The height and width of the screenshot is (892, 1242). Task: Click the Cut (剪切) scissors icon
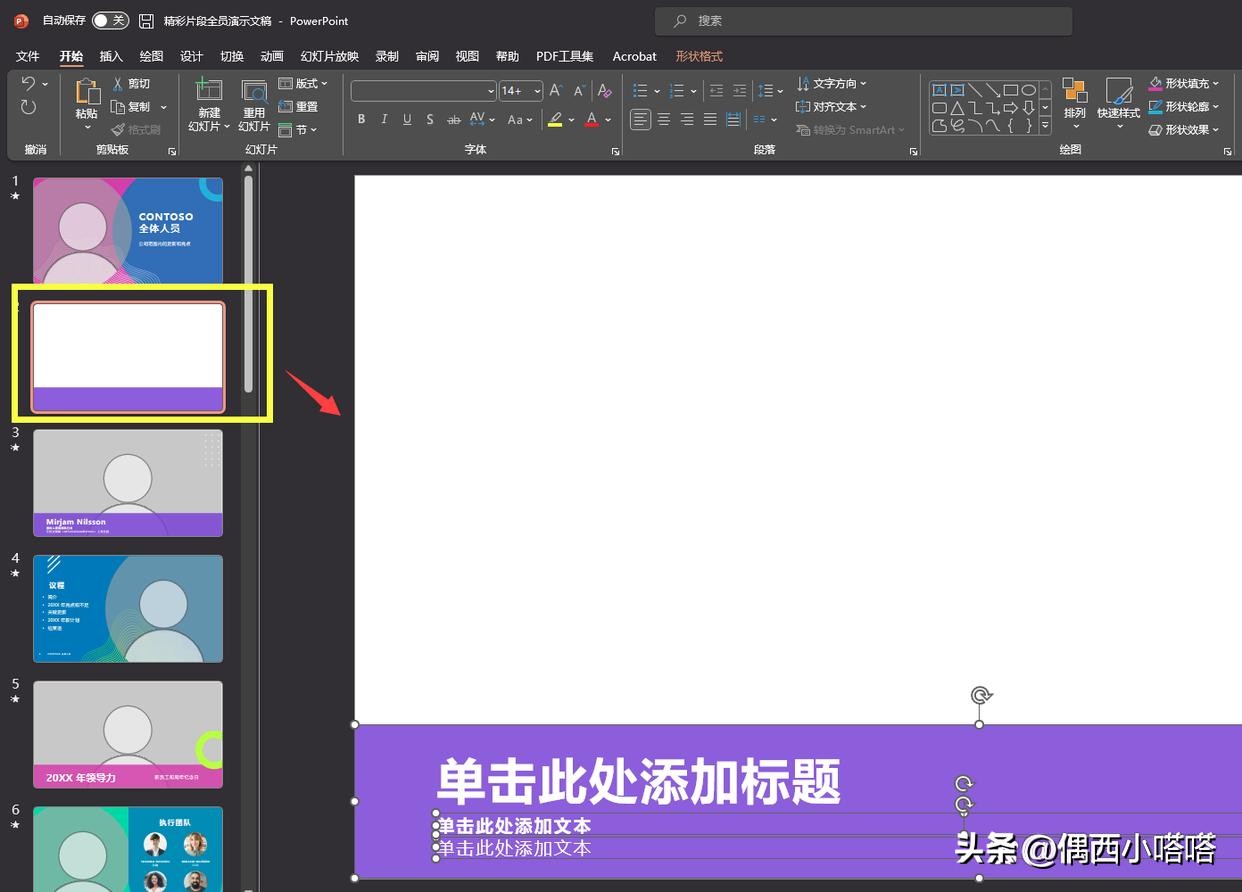coord(118,84)
